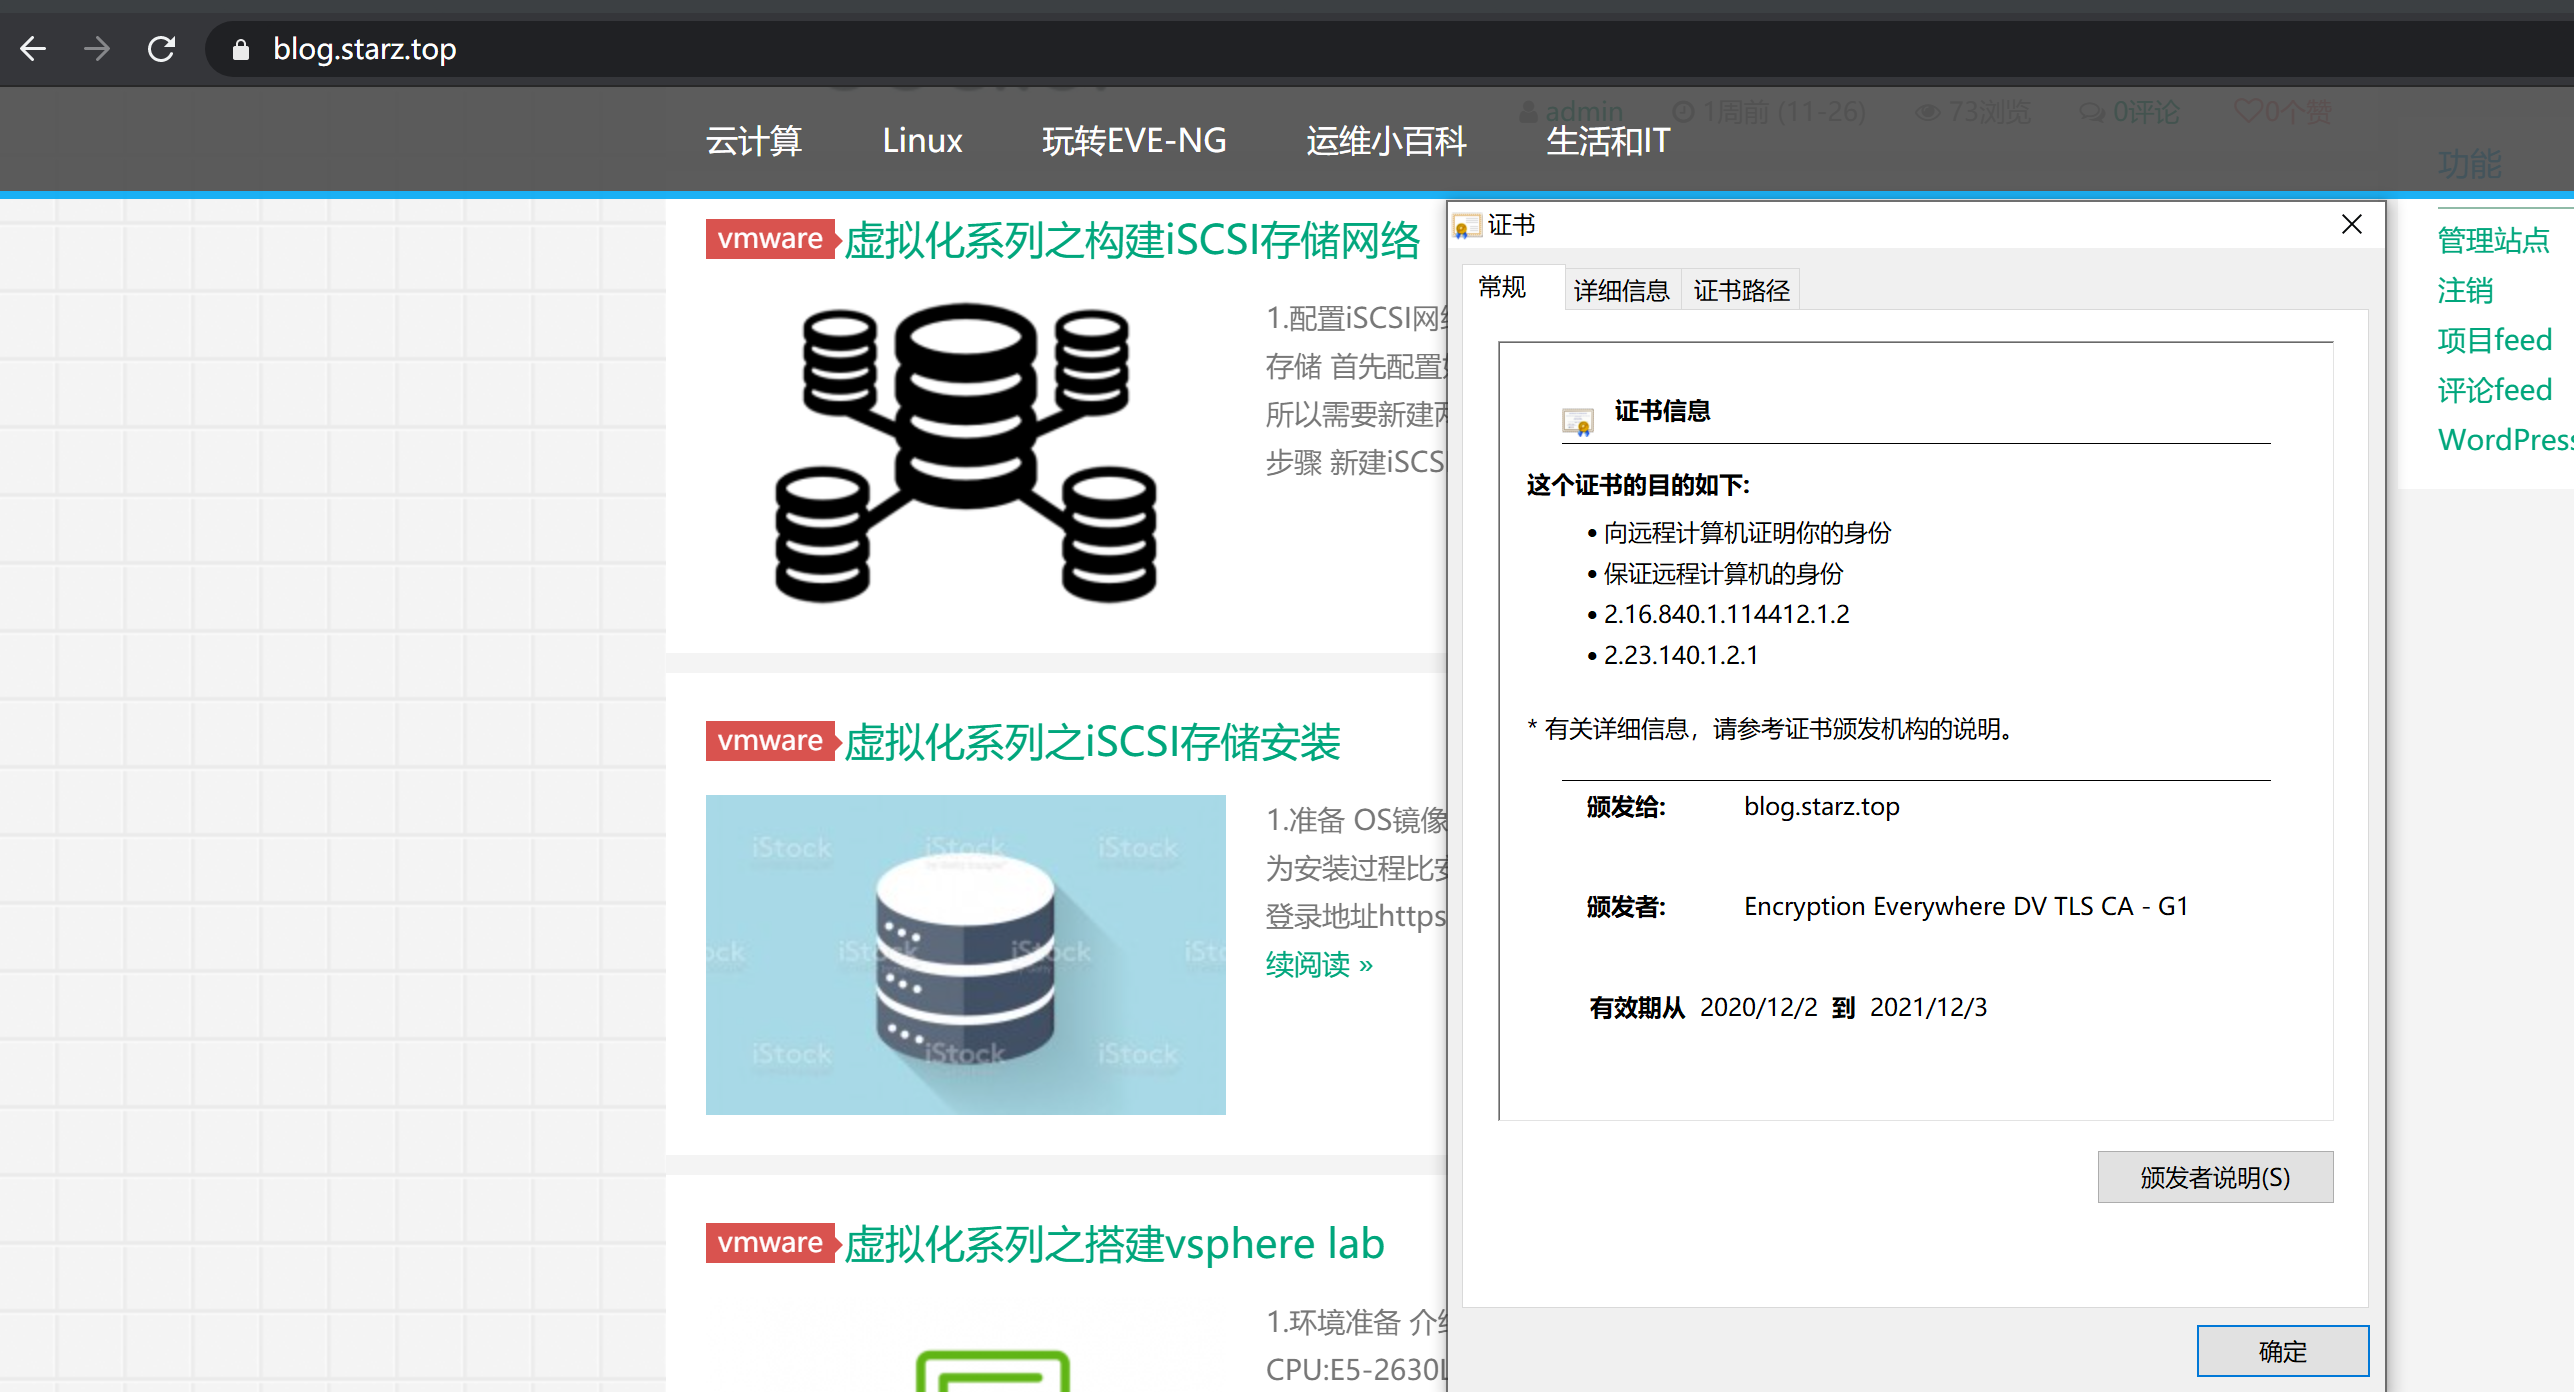Click the 注销 logout link

[2465, 290]
